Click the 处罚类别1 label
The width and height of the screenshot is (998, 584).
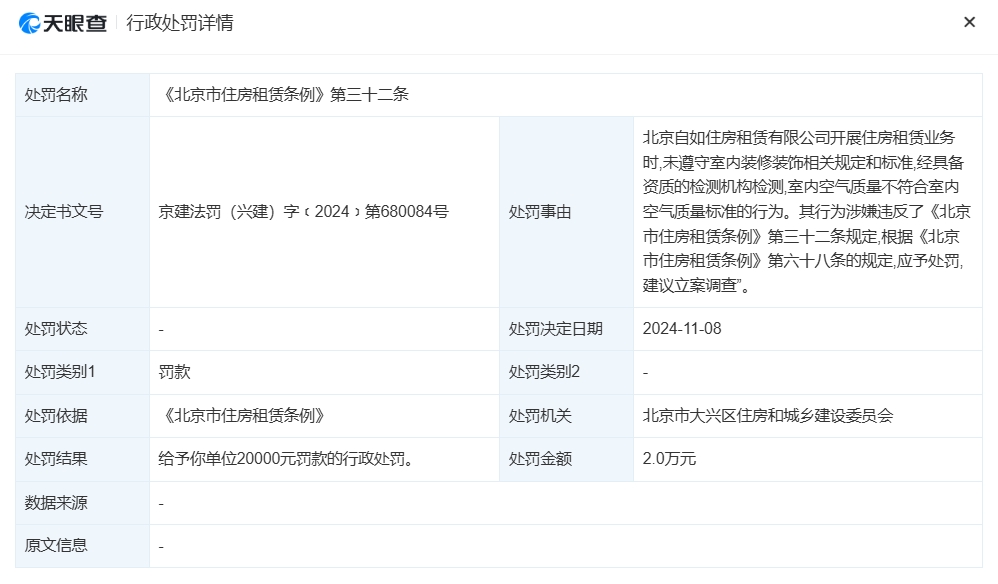pyautogui.click(x=60, y=372)
